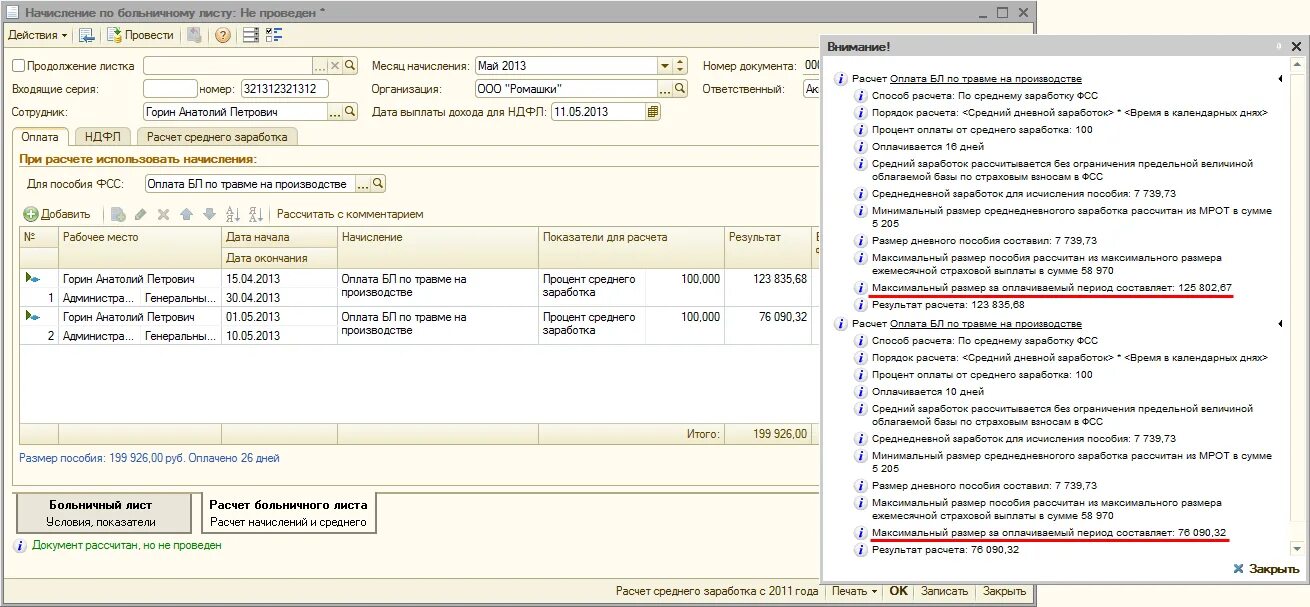The height and width of the screenshot is (607, 1310).
Task: Open the Печать dropdown at the bottom
Action: (x=854, y=591)
